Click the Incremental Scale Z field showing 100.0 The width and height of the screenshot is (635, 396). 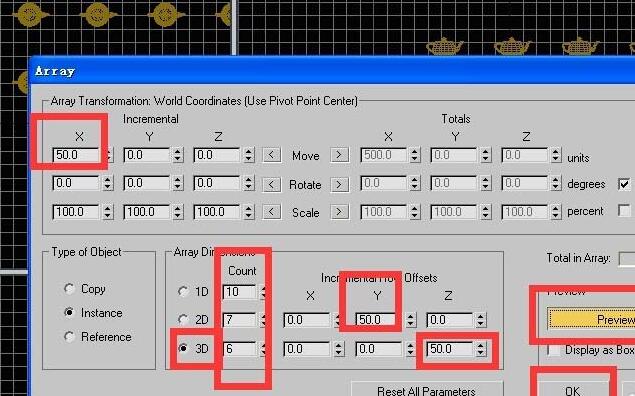[217, 212]
